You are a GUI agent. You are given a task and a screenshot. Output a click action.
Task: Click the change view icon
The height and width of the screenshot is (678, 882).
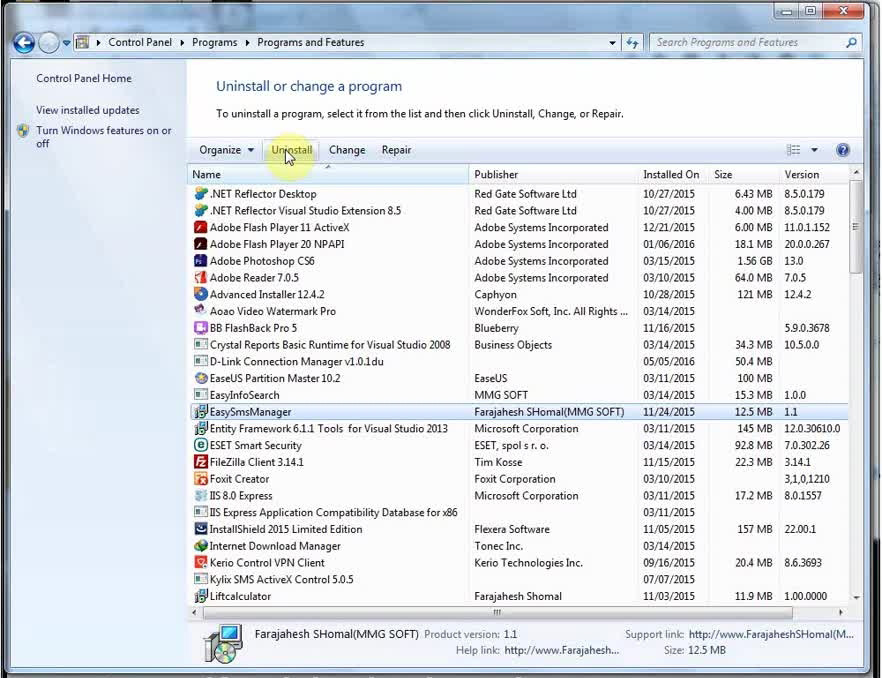pos(793,150)
